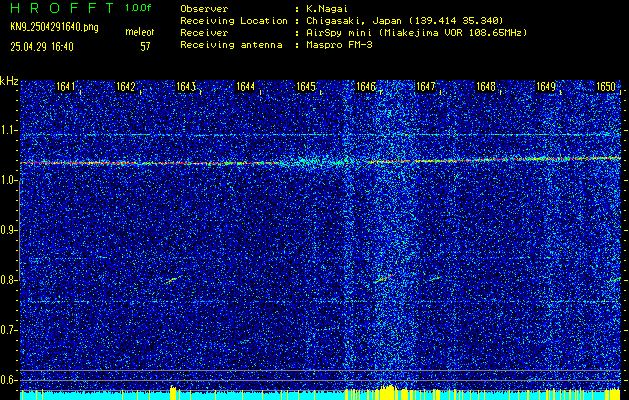The height and width of the screenshot is (400, 629).
Task: Click antenna name Maspro FM-3
Action: (x=339, y=45)
